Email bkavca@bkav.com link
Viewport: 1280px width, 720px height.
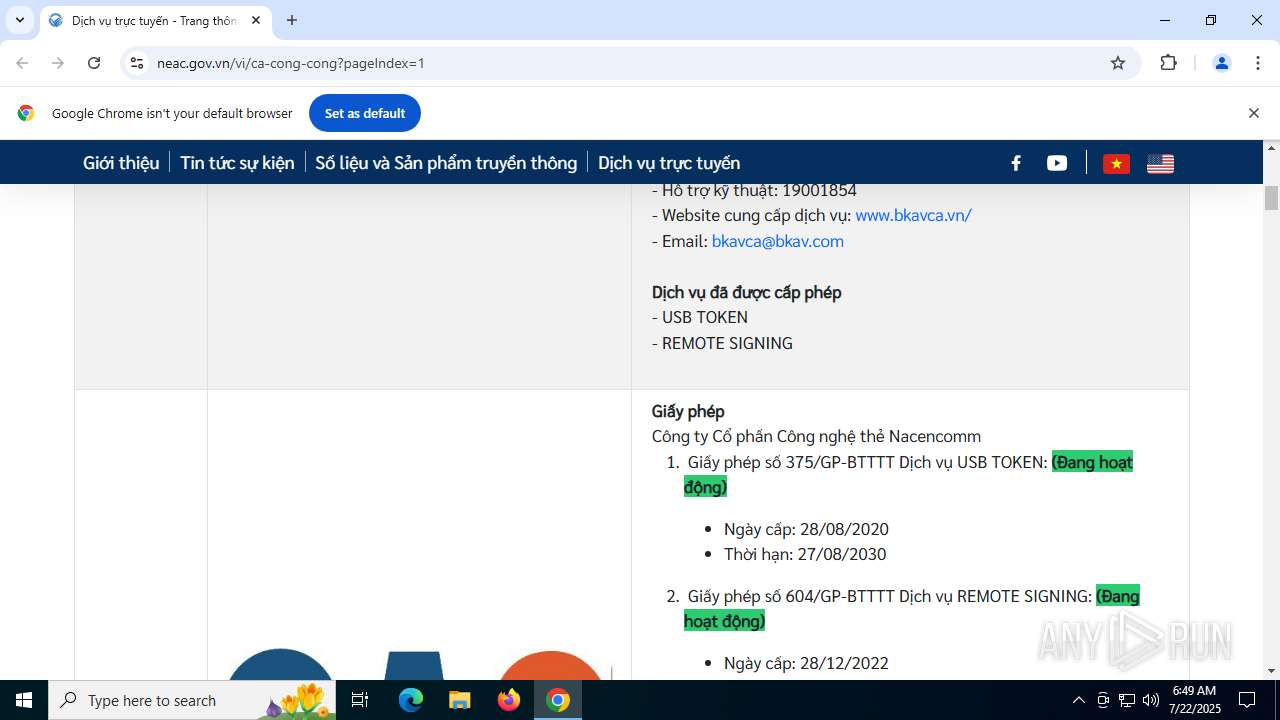tap(777, 241)
